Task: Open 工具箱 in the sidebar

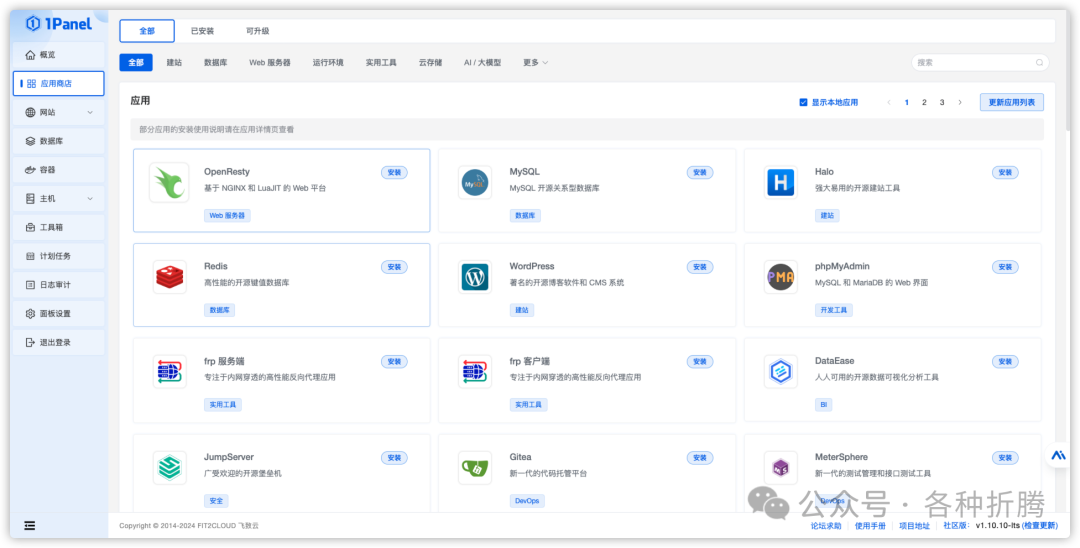Action: pos(59,227)
